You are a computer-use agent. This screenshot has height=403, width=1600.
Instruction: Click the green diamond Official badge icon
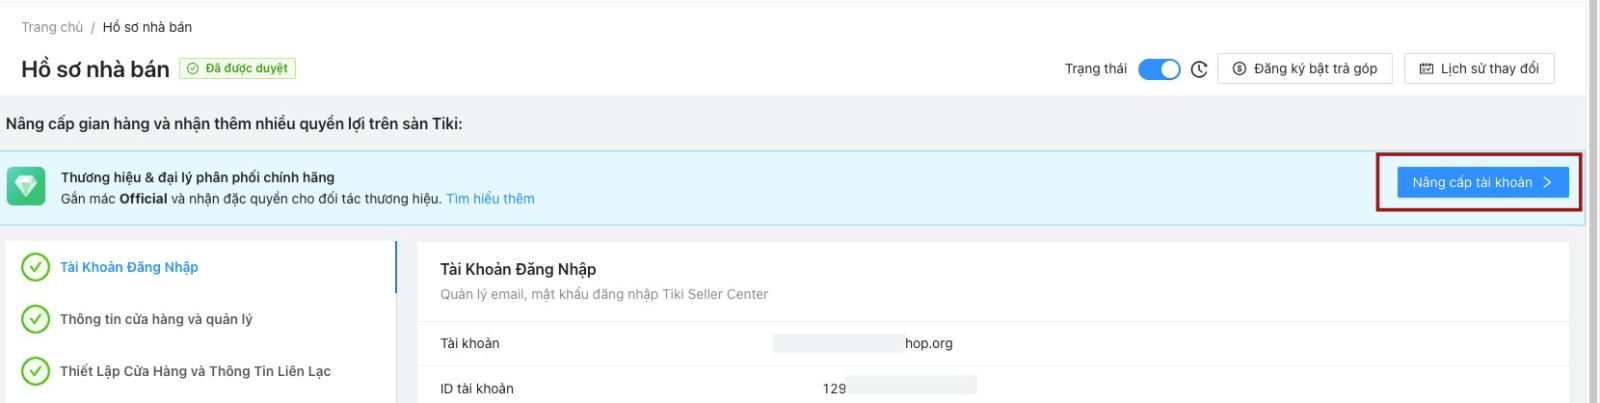point(26,186)
